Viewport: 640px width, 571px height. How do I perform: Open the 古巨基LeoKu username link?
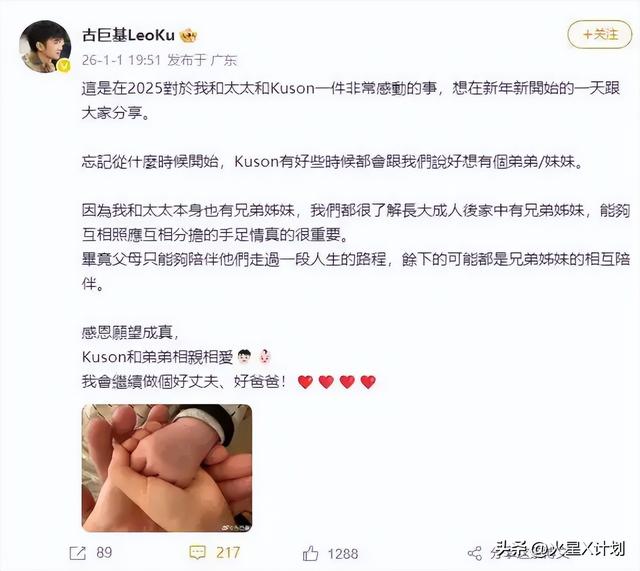[x=128, y=36]
